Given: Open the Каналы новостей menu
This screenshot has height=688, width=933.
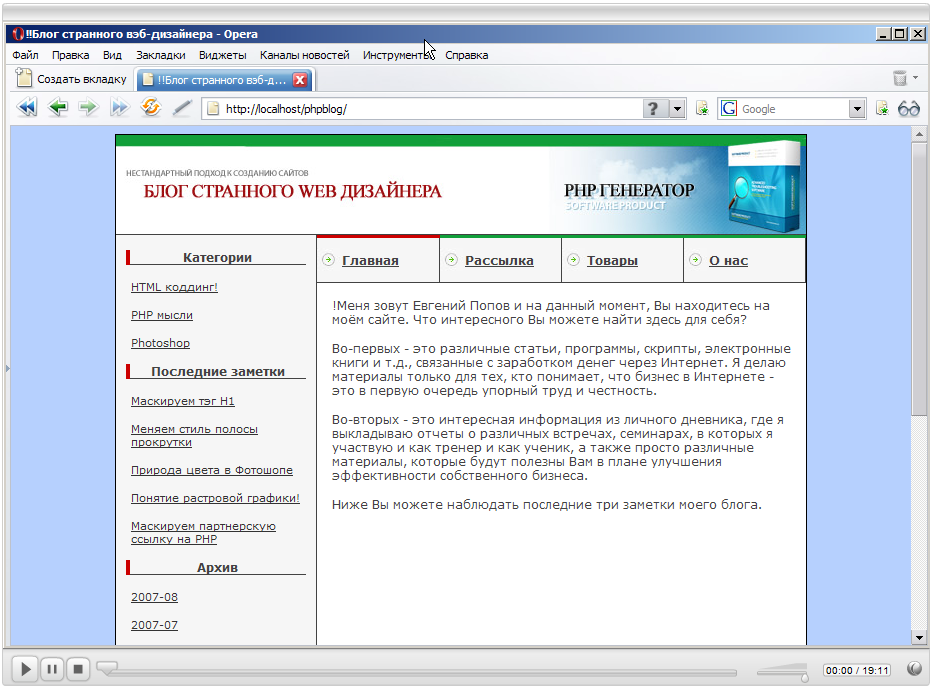Looking at the screenshot, I should point(305,55).
